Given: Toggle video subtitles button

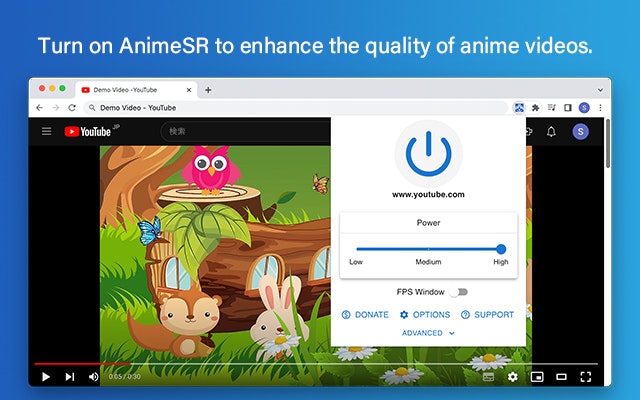Looking at the screenshot, I should 489,377.
